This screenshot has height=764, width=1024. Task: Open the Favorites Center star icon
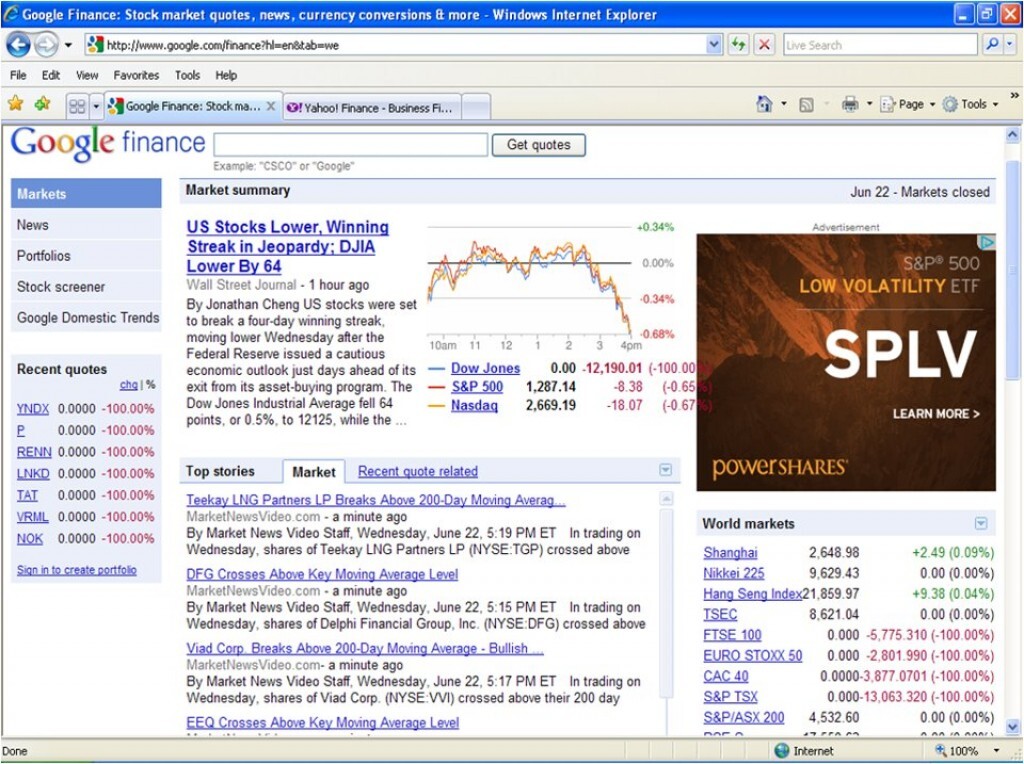click(x=15, y=104)
